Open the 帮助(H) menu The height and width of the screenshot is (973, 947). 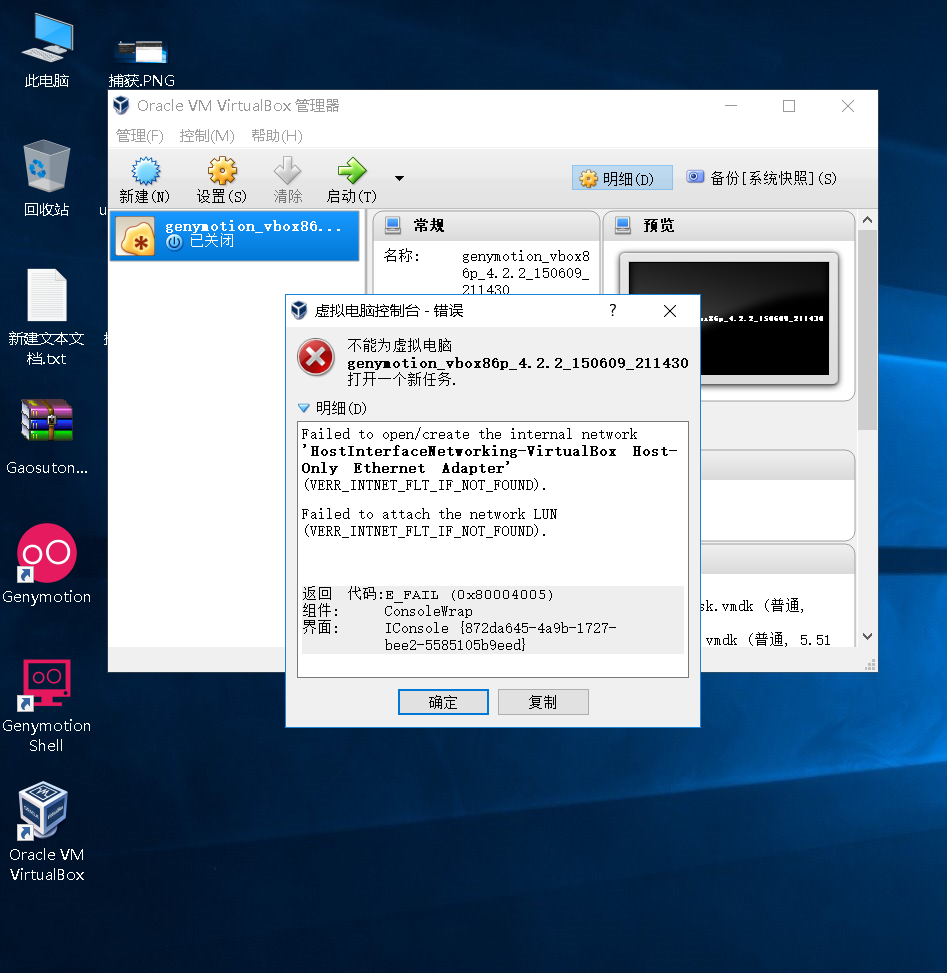tap(277, 136)
